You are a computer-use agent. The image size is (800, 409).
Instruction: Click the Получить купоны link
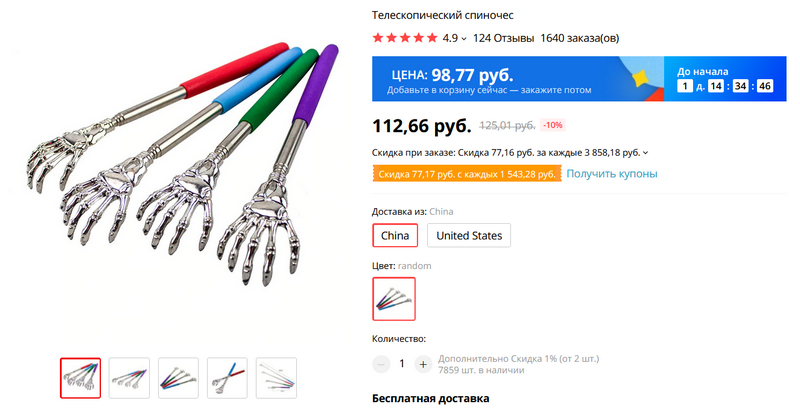coord(612,173)
